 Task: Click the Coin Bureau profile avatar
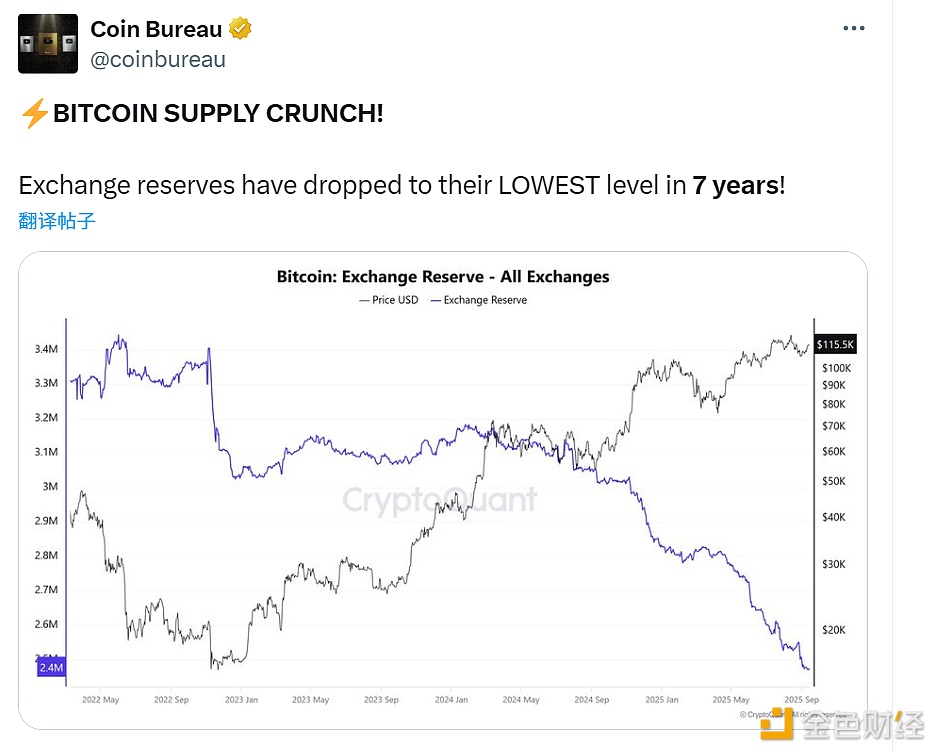tap(48, 44)
